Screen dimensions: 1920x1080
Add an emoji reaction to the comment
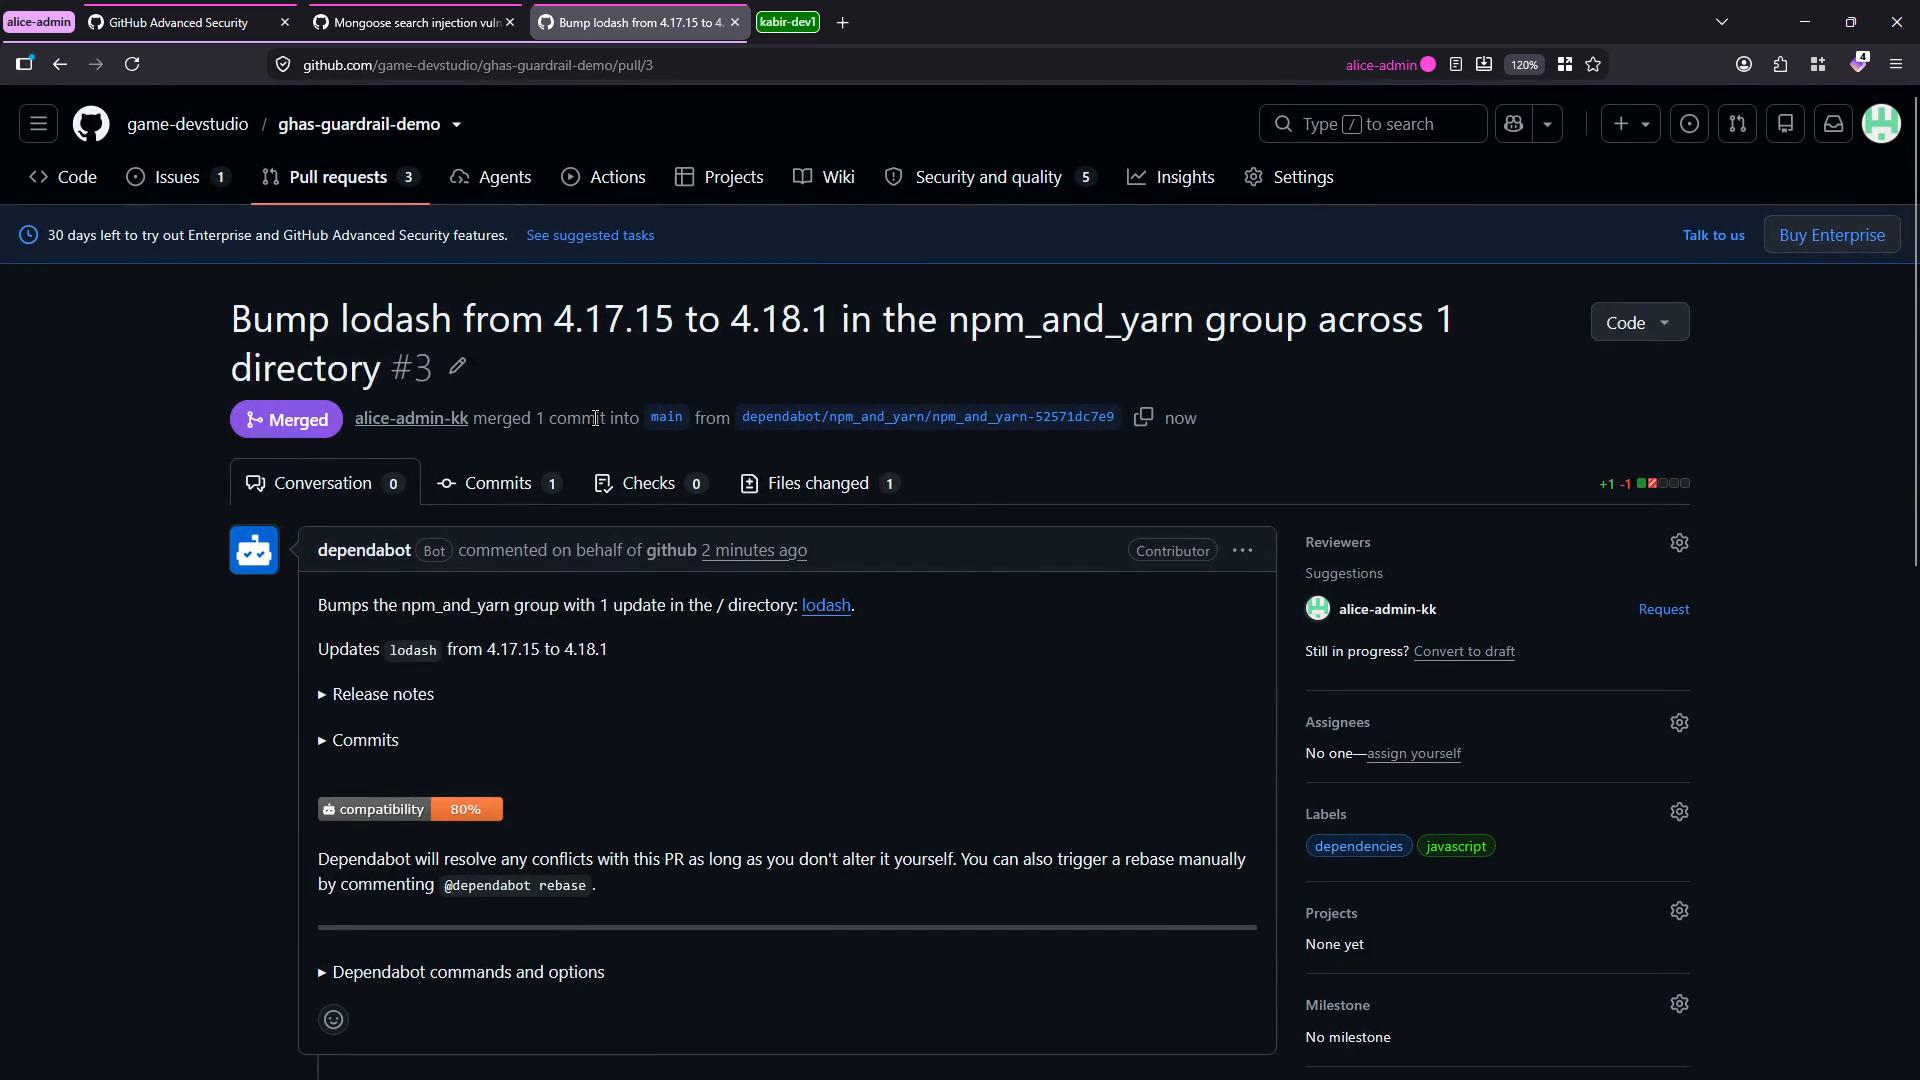tap(334, 1020)
